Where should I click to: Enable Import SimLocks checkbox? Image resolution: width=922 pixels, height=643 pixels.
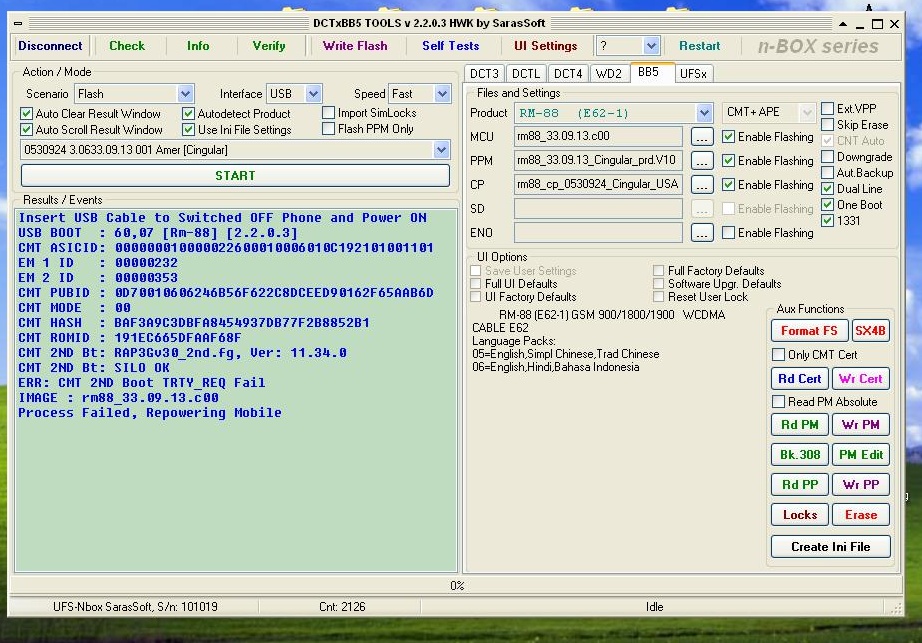click(329, 112)
